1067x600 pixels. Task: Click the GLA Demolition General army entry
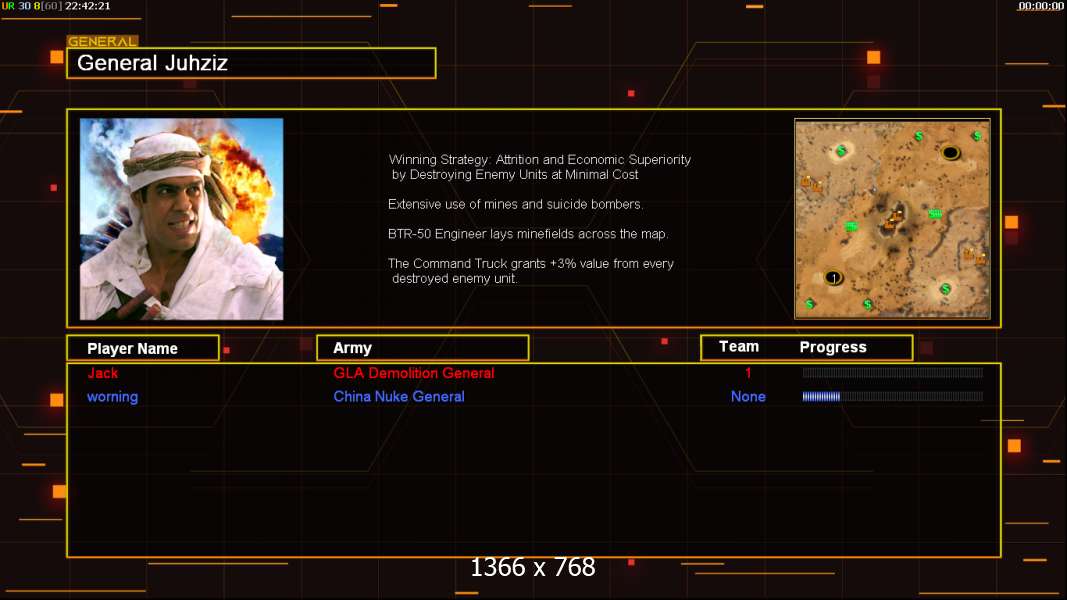[x=414, y=373]
